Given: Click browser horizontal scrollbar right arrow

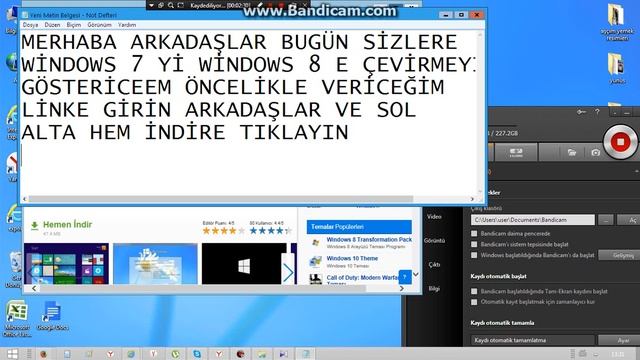Looking at the screenshot, I should click(x=402, y=289).
